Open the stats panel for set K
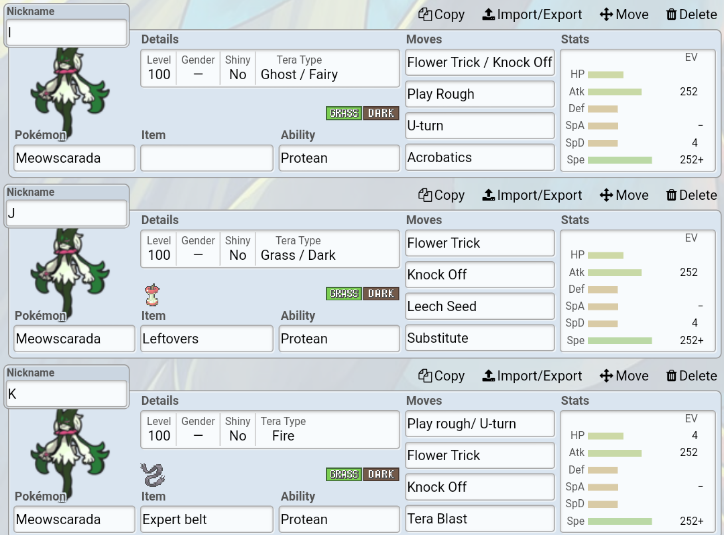 click(638, 472)
